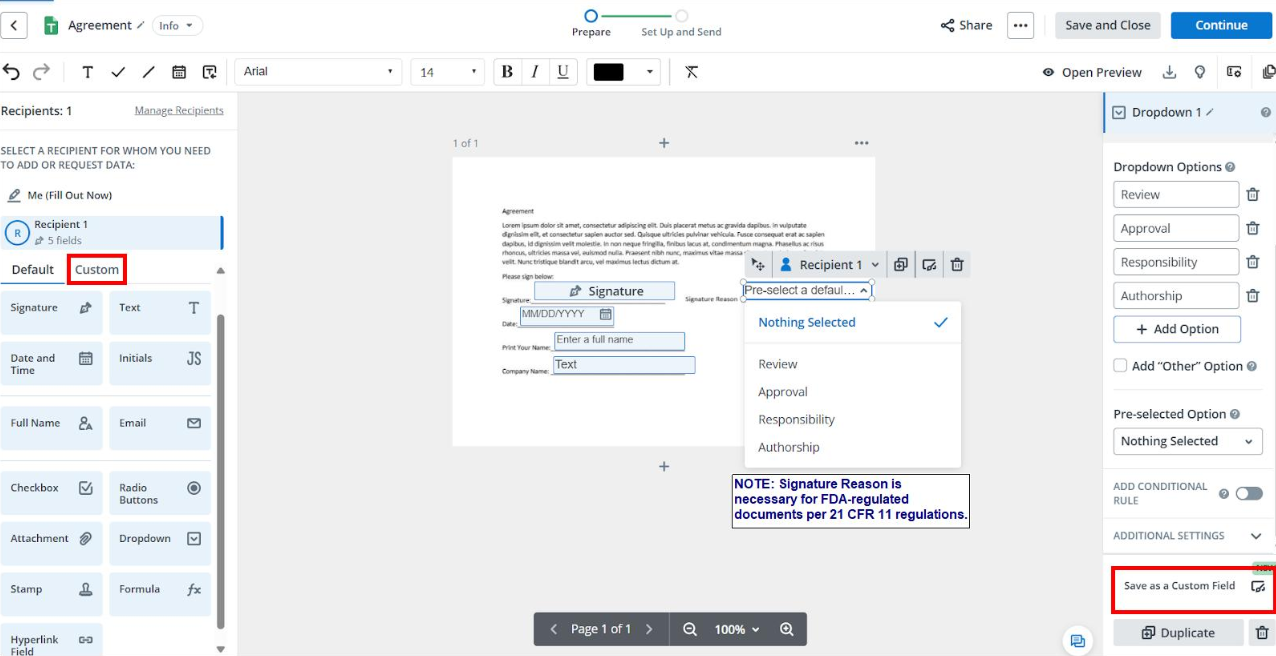Click the lightbulb tips icon
The image size is (1276, 656).
pyautogui.click(x=1200, y=72)
